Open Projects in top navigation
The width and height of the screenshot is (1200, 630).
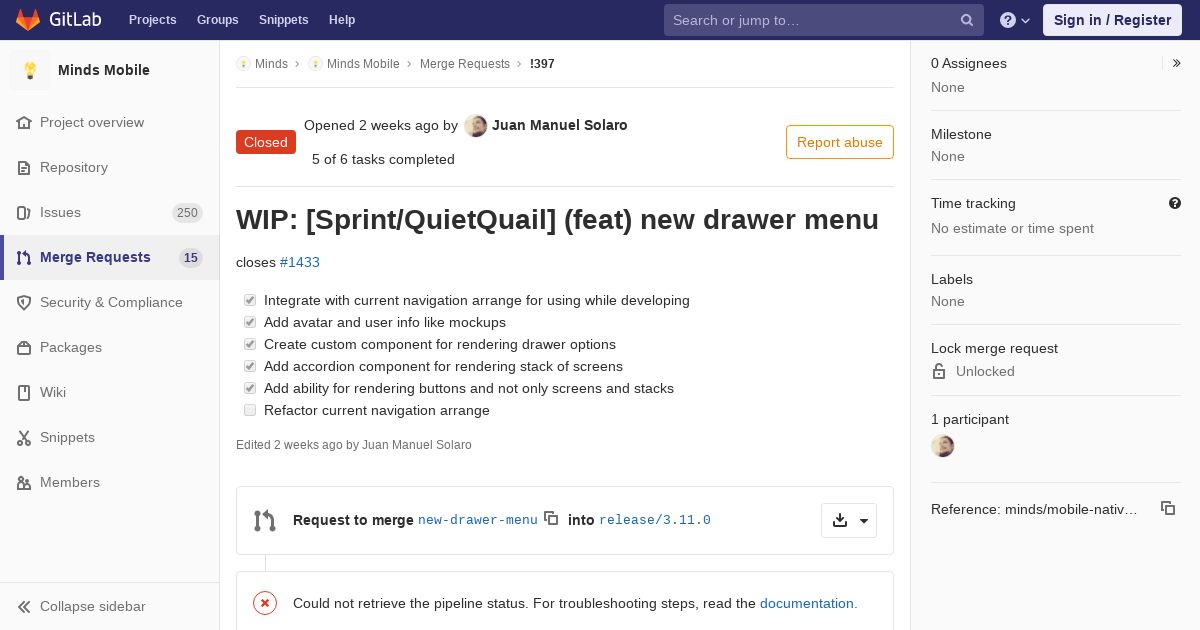point(153,20)
